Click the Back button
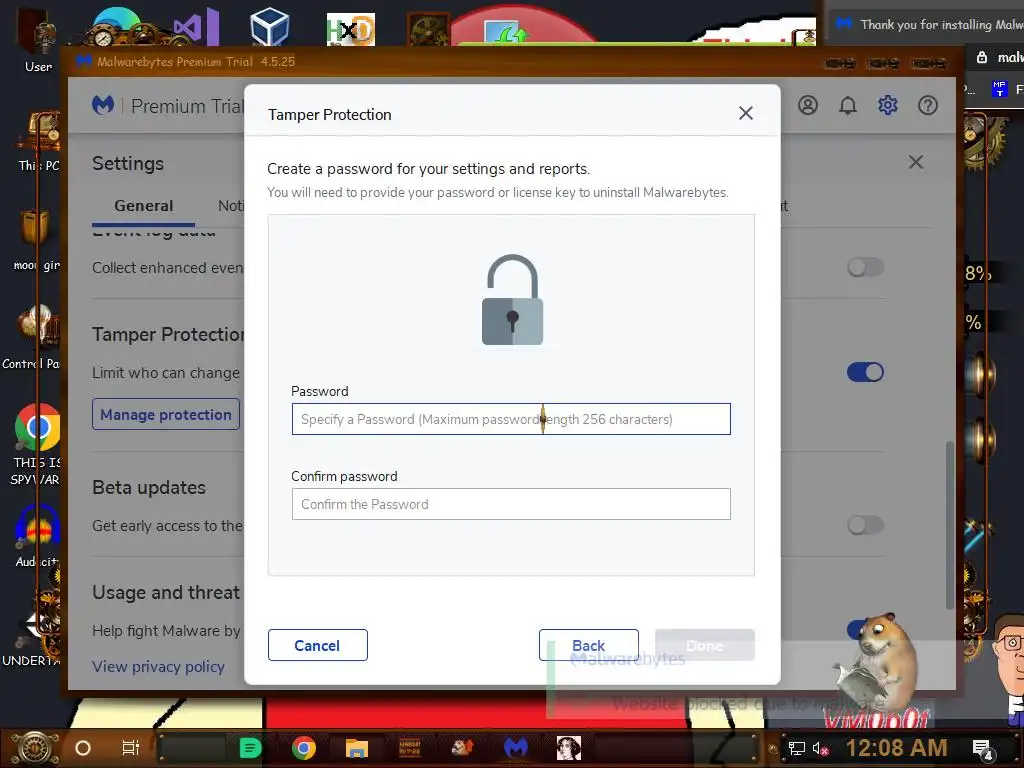Screen dimensions: 1024x768 point(588,645)
